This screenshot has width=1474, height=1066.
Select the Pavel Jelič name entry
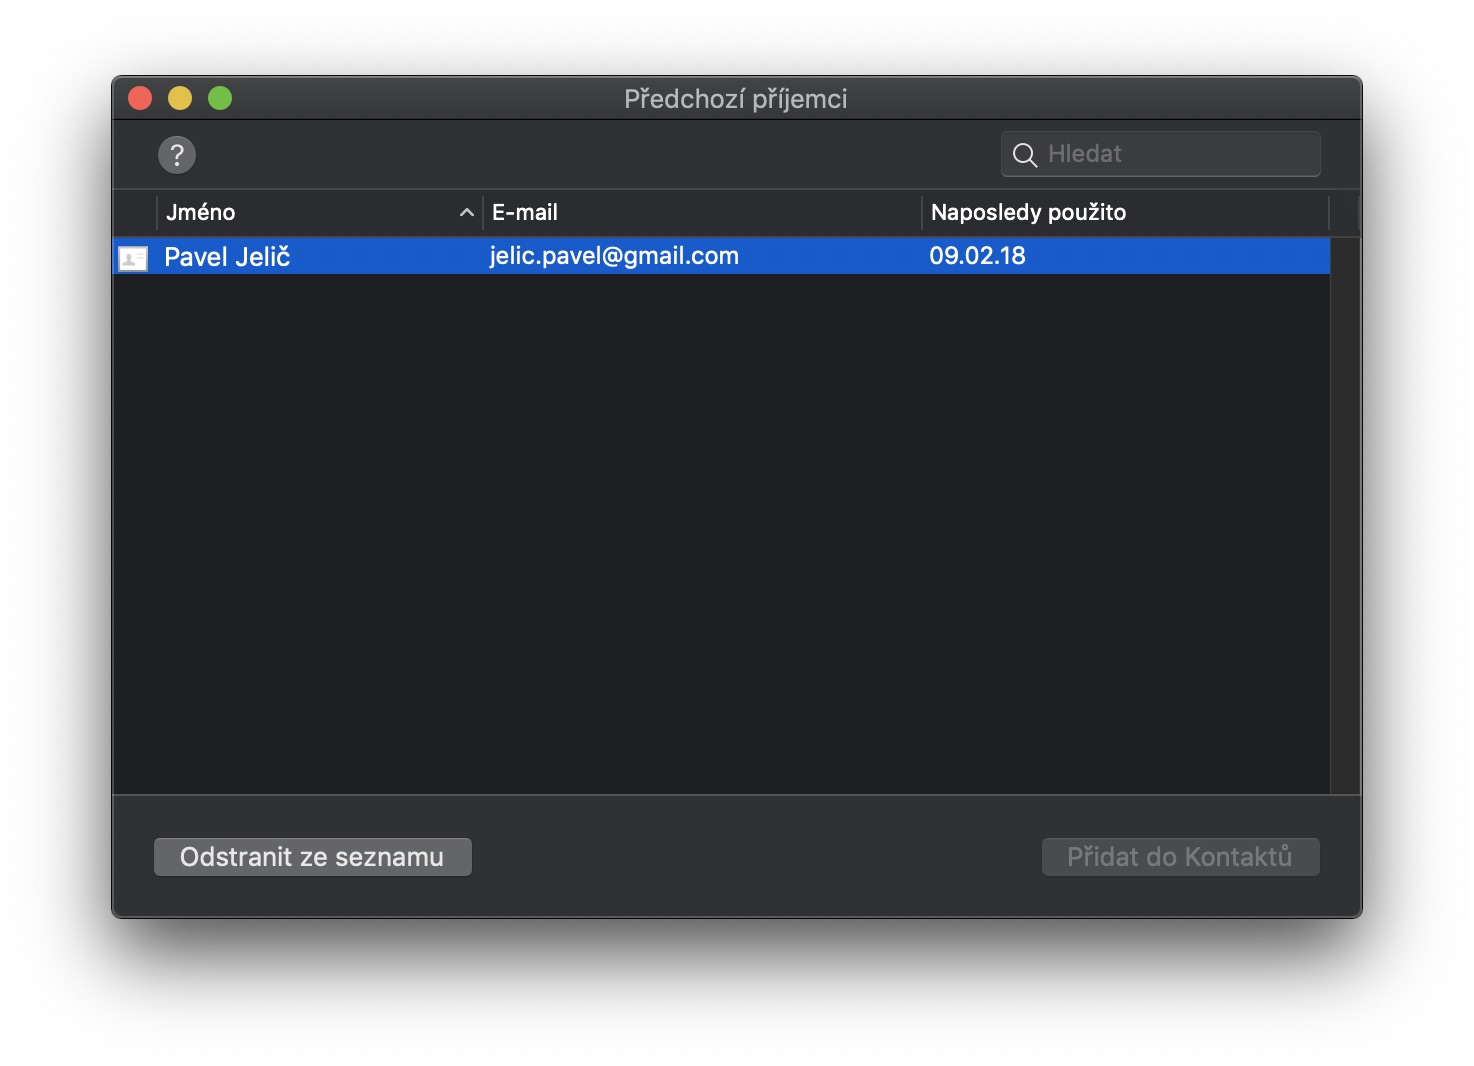click(x=227, y=257)
